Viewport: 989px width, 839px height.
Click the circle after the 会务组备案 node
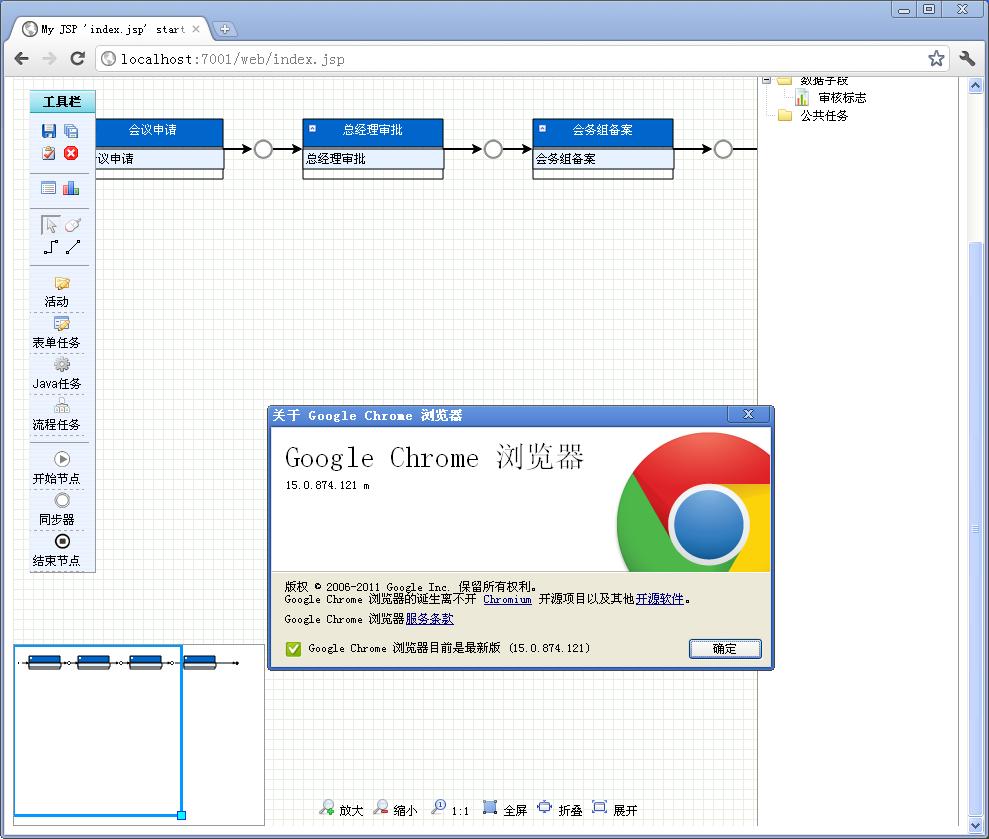[723, 150]
